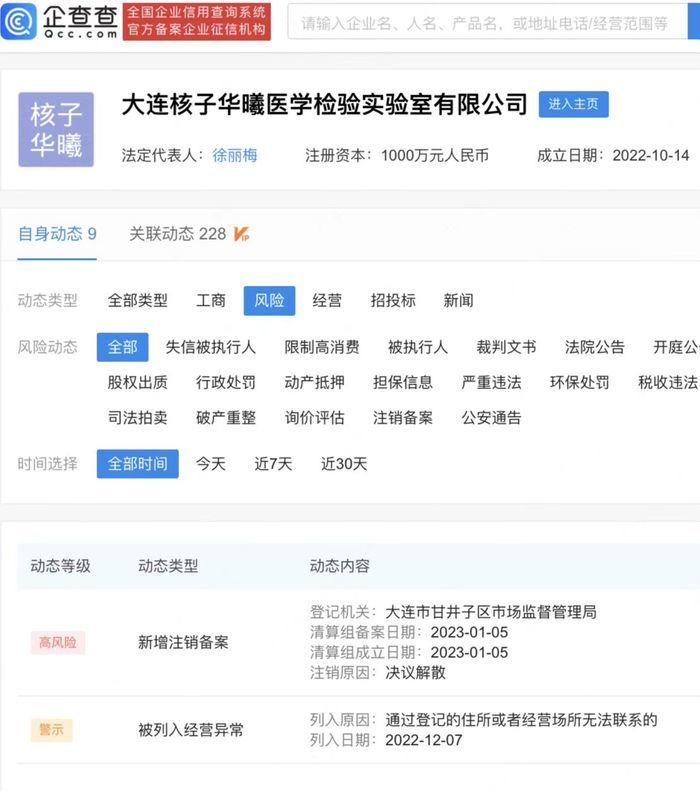Screen dimensions: 700x791
Task: Filter by 破产重整
Action: click(226, 418)
